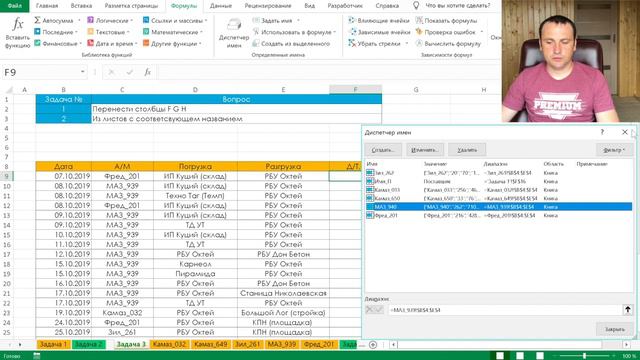Select the Камаз_032 sheet tab

tap(169, 344)
